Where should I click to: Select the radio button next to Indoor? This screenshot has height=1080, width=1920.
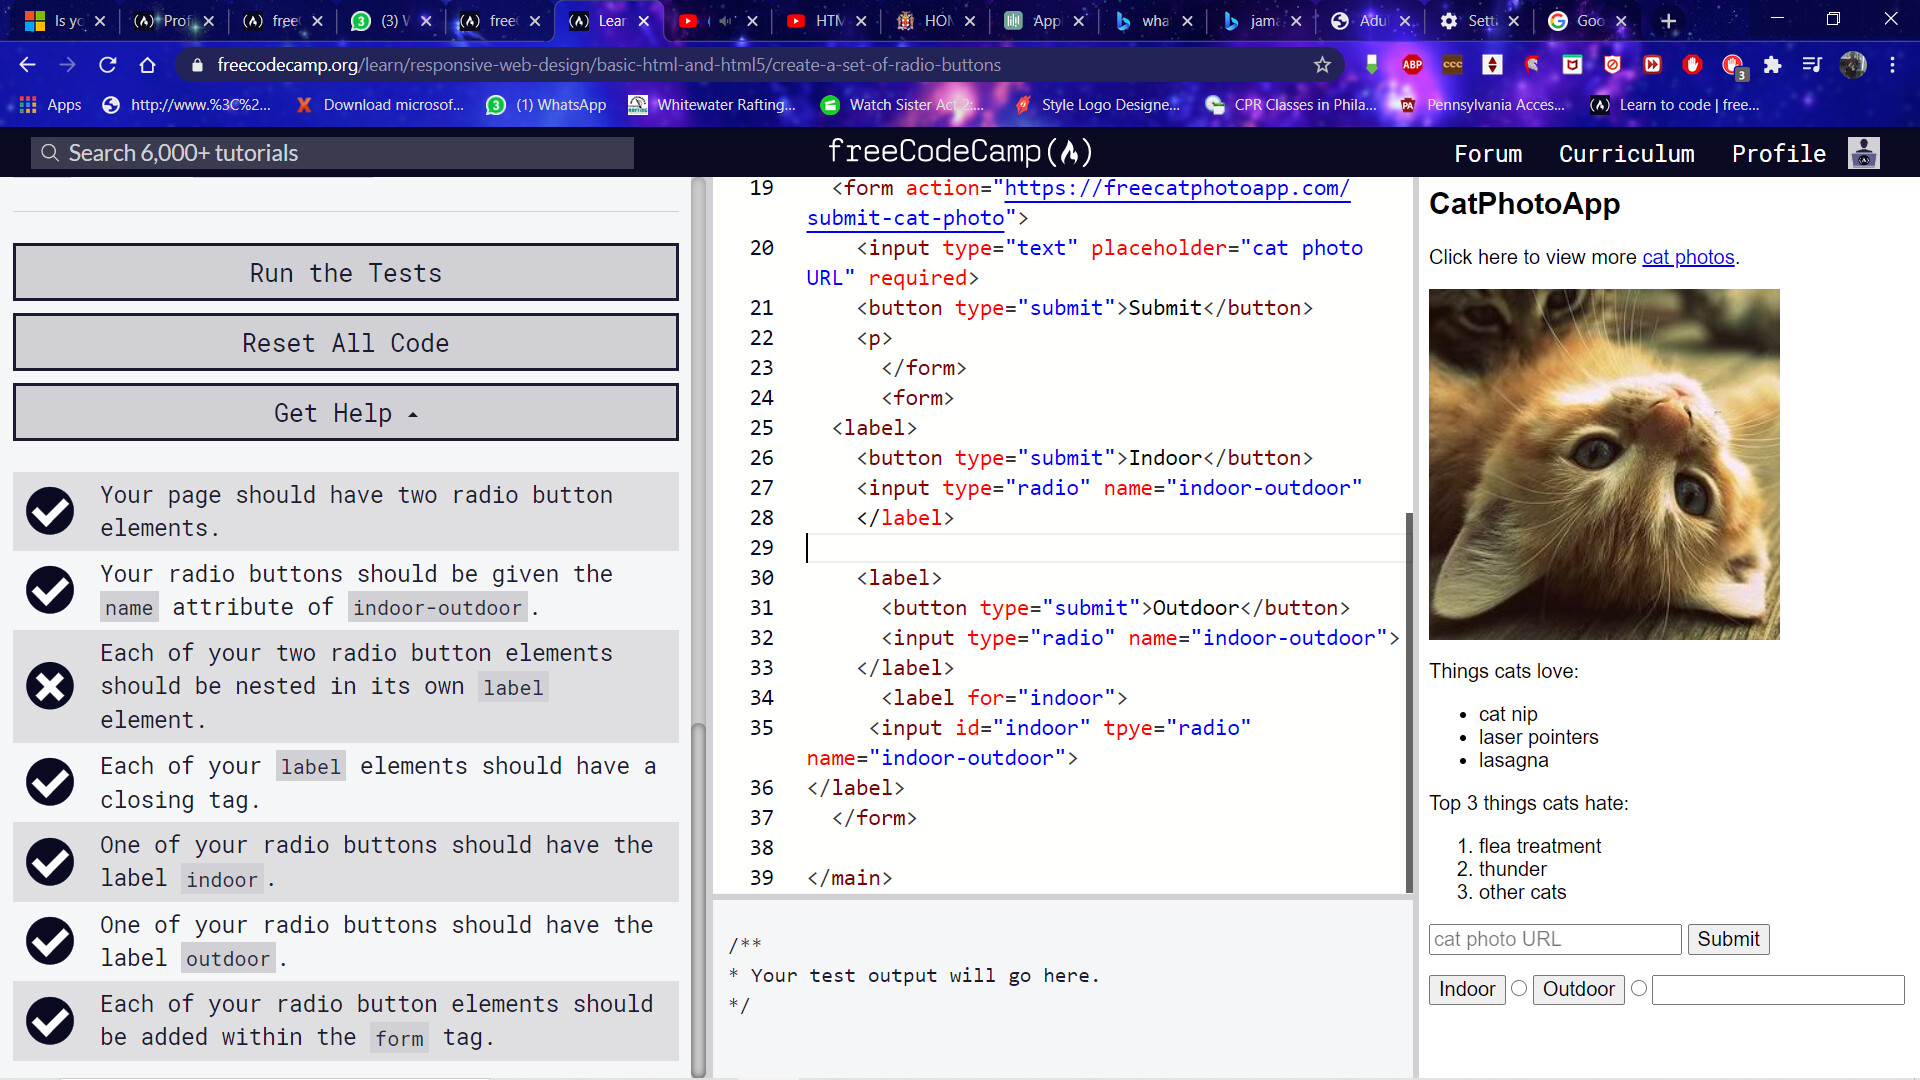tap(1519, 988)
